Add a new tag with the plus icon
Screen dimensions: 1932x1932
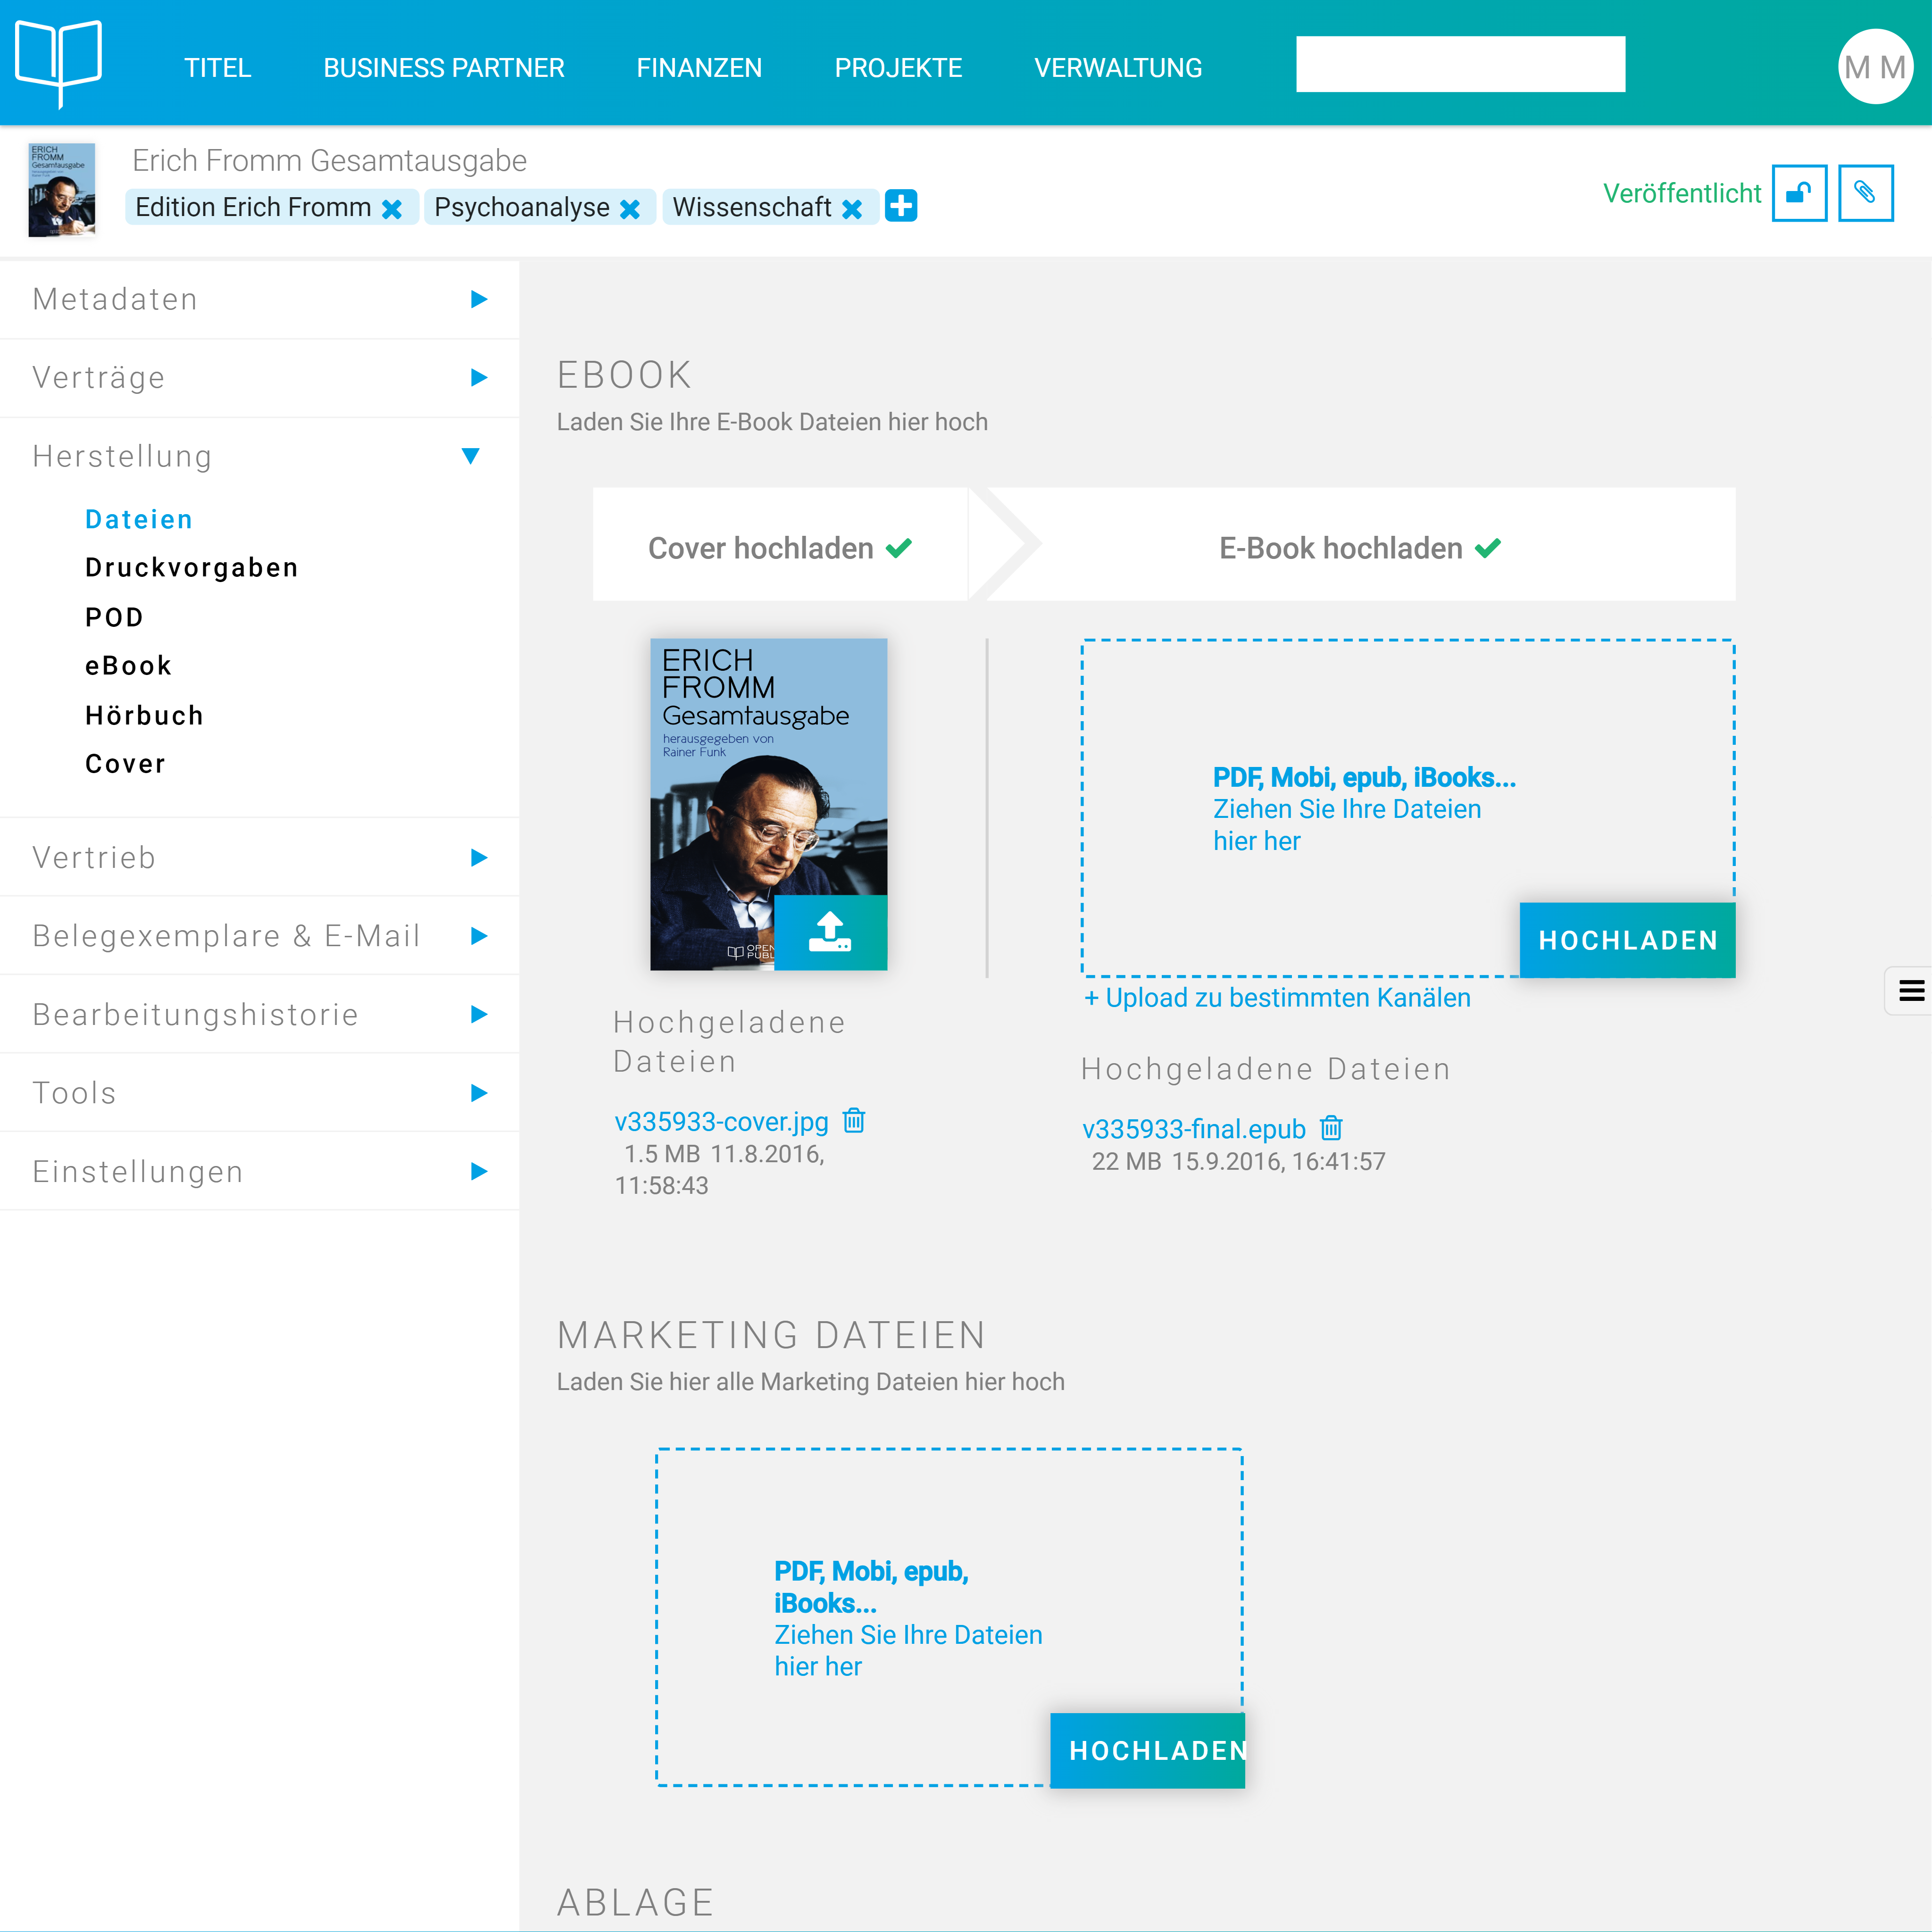900,206
